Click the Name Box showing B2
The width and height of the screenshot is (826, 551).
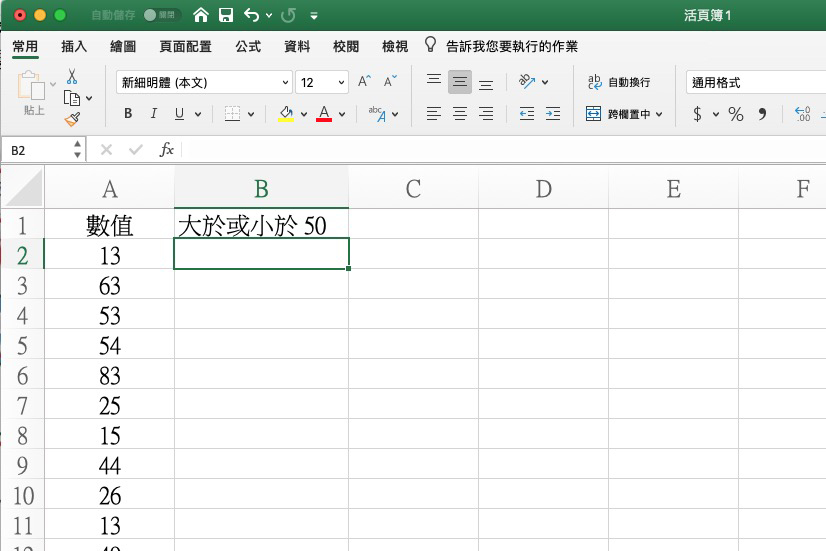tap(37, 150)
